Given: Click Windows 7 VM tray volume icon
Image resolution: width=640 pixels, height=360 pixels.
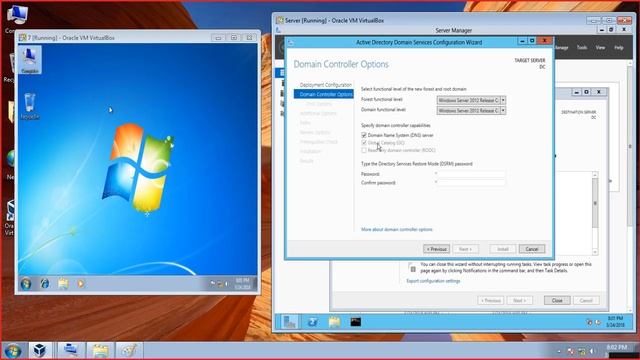Looking at the screenshot, I should [227, 283].
